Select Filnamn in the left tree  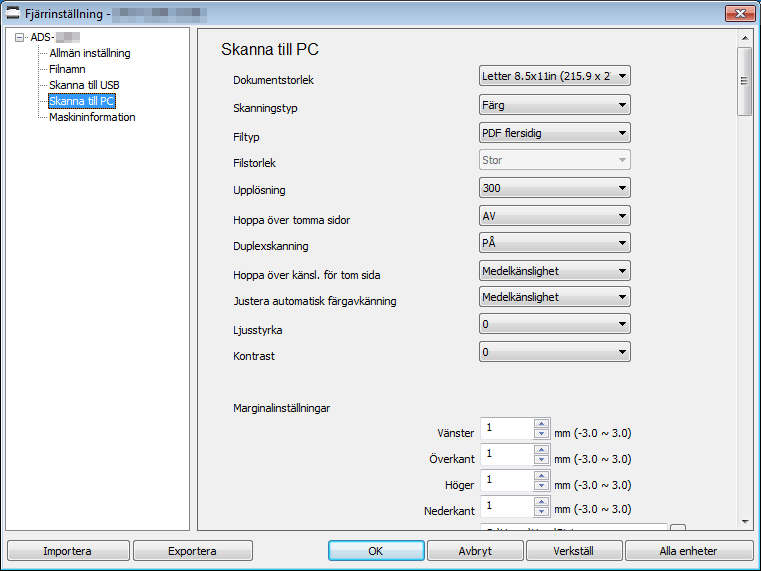67,69
